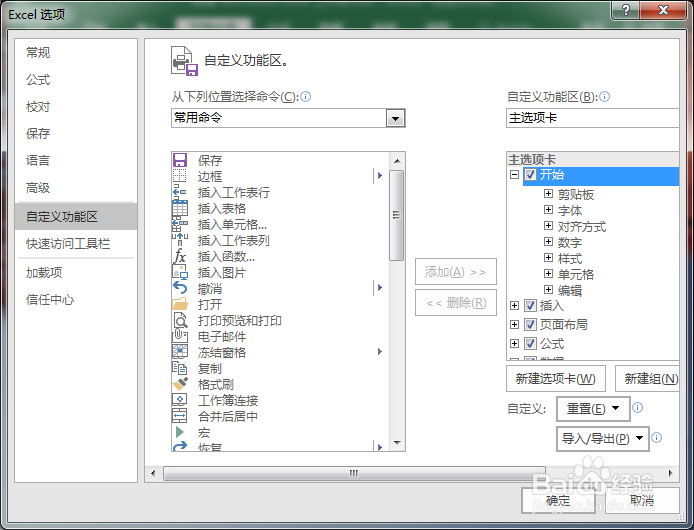Click the Workbook Connections (工作簿连接) icon
The height and width of the screenshot is (530, 694).
[180, 399]
